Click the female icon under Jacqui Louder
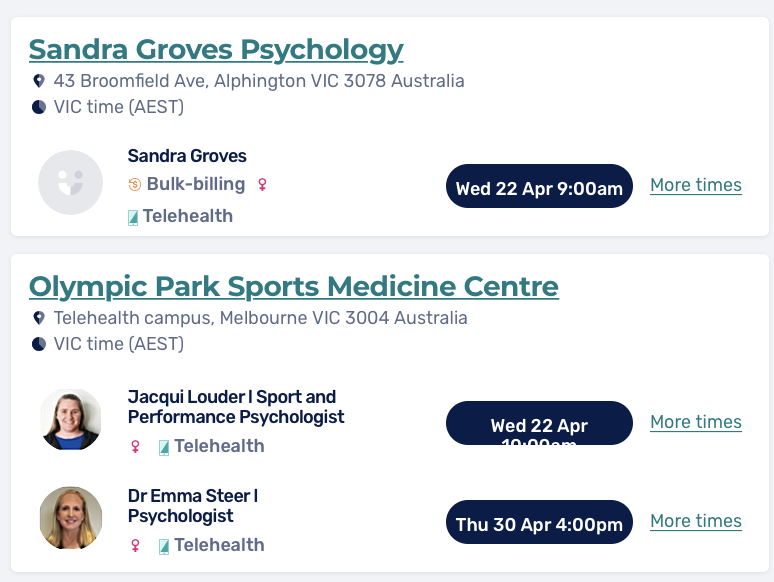774x582 pixels. (135, 446)
